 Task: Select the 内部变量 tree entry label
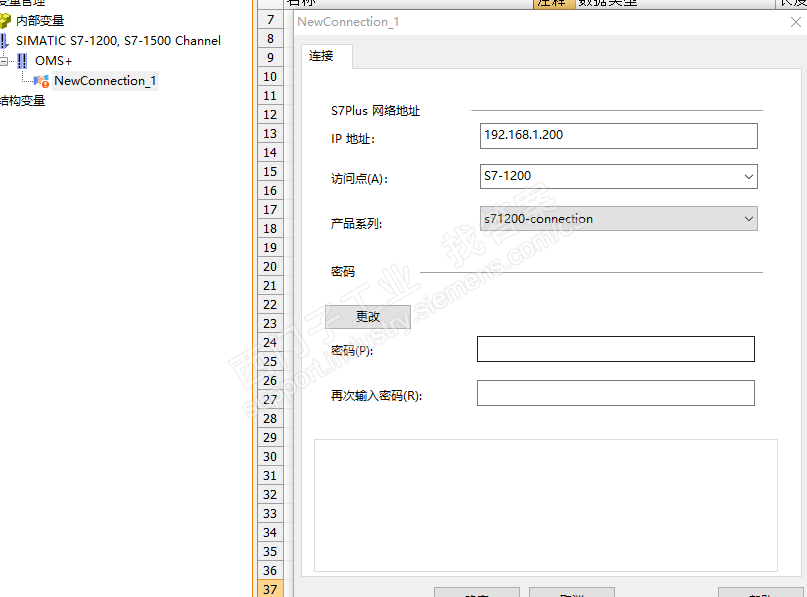point(40,21)
